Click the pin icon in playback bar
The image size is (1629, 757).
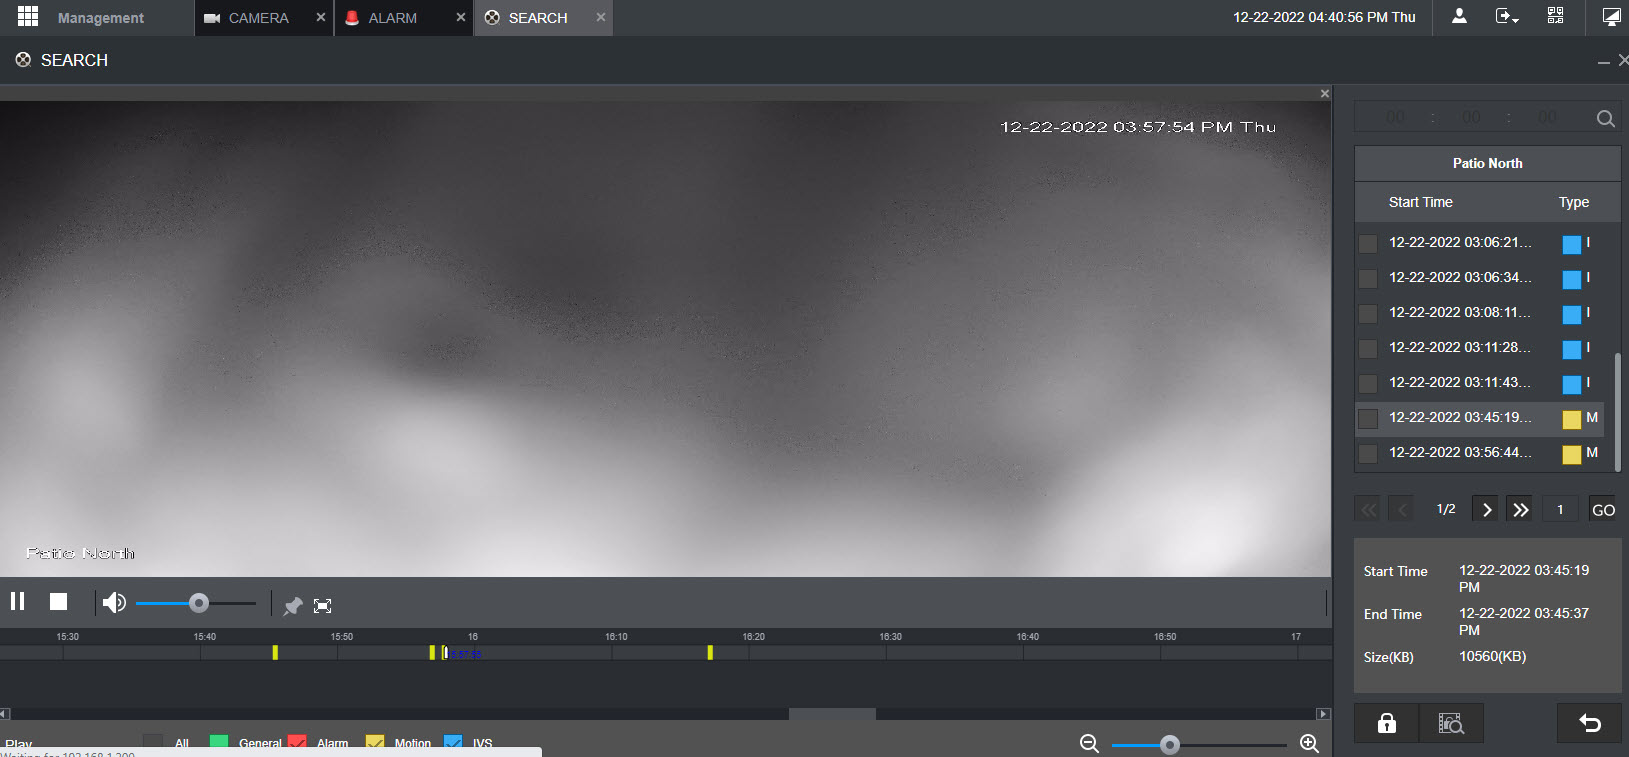293,605
